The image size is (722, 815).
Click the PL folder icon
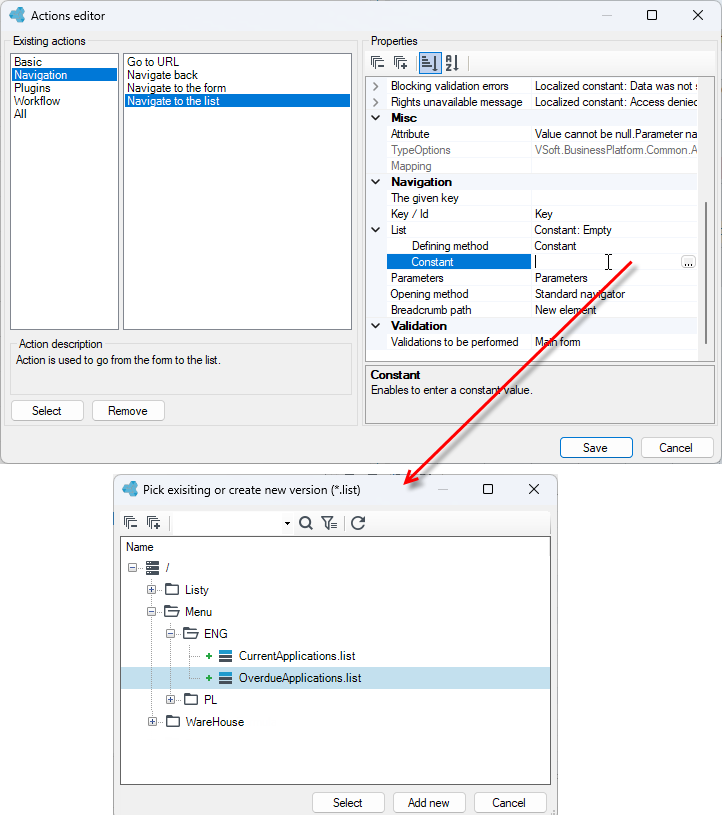pos(191,700)
